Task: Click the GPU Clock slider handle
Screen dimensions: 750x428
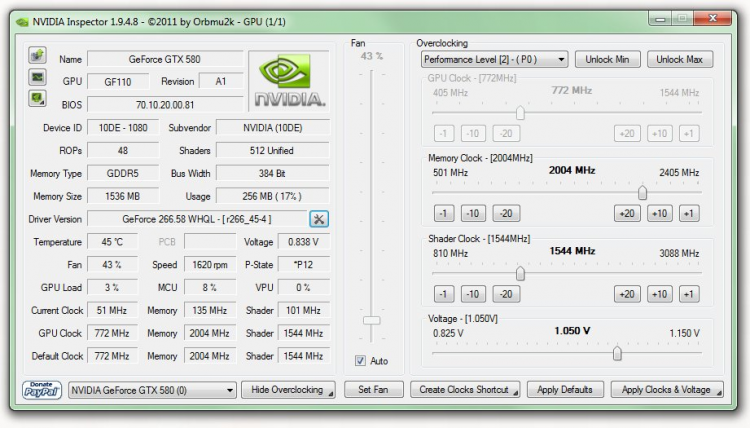Action: click(x=520, y=113)
